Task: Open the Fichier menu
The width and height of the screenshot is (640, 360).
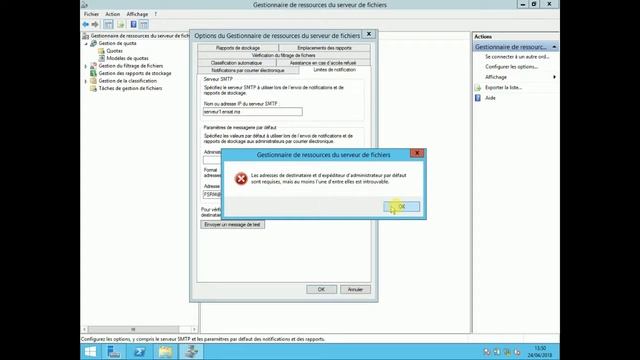Action: pos(91,14)
